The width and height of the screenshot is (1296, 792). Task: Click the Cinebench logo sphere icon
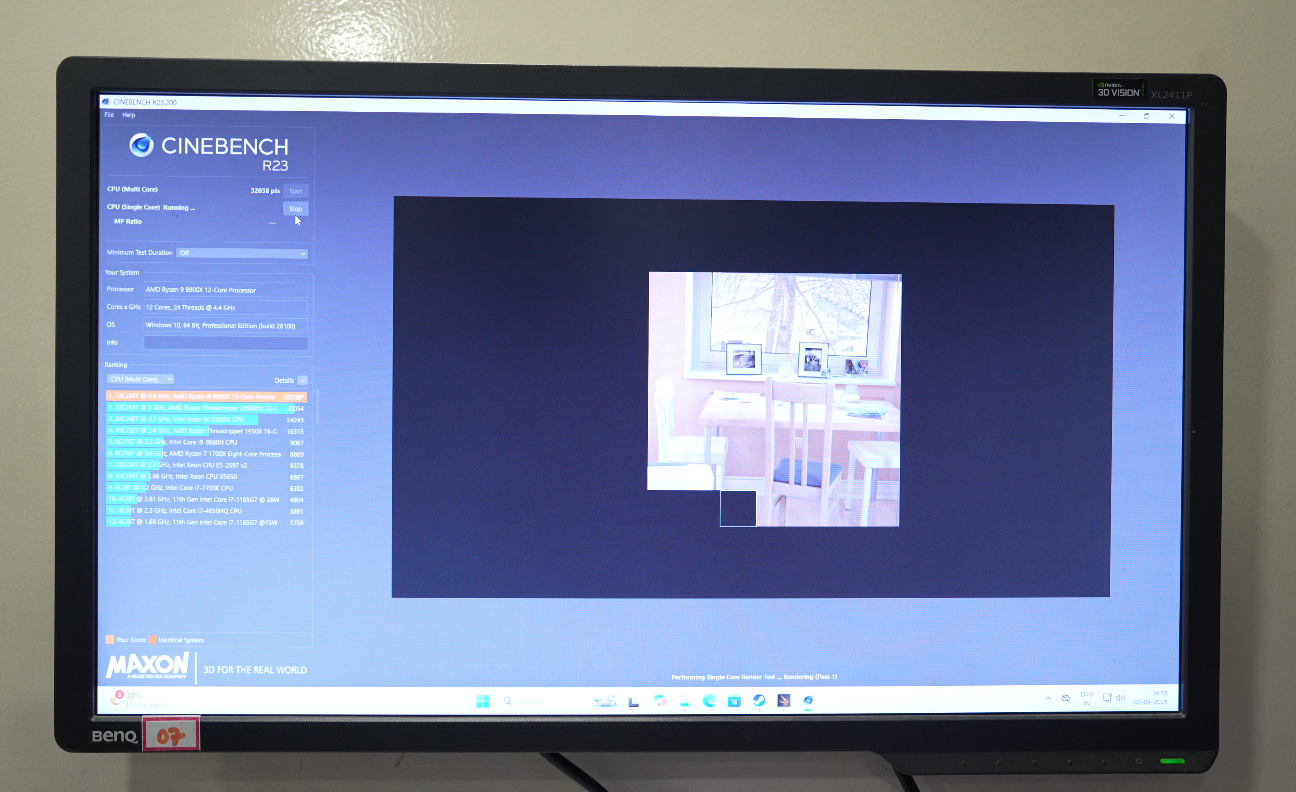[142, 145]
